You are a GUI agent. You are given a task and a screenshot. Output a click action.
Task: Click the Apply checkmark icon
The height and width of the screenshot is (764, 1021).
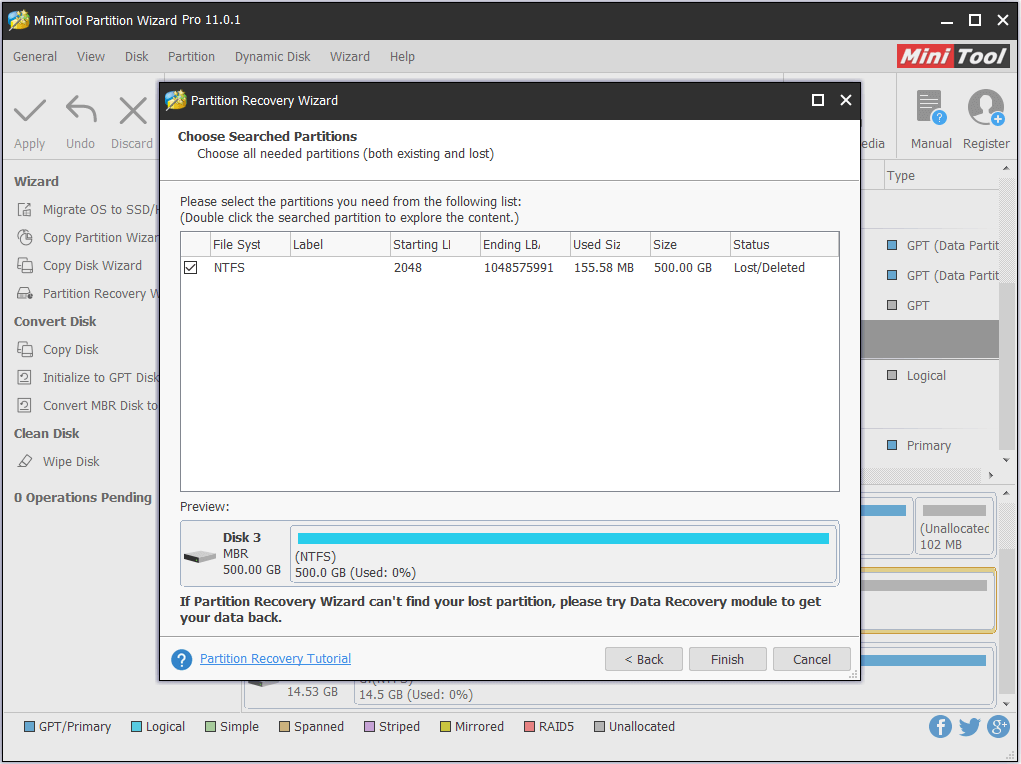pyautogui.click(x=30, y=110)
